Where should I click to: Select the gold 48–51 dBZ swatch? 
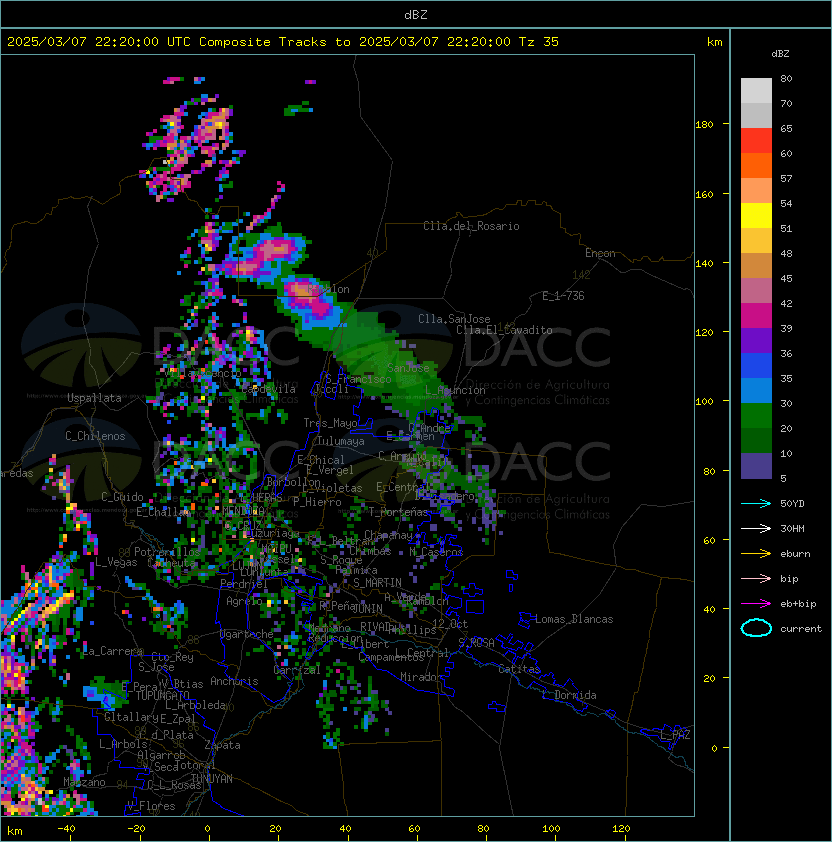756,241
